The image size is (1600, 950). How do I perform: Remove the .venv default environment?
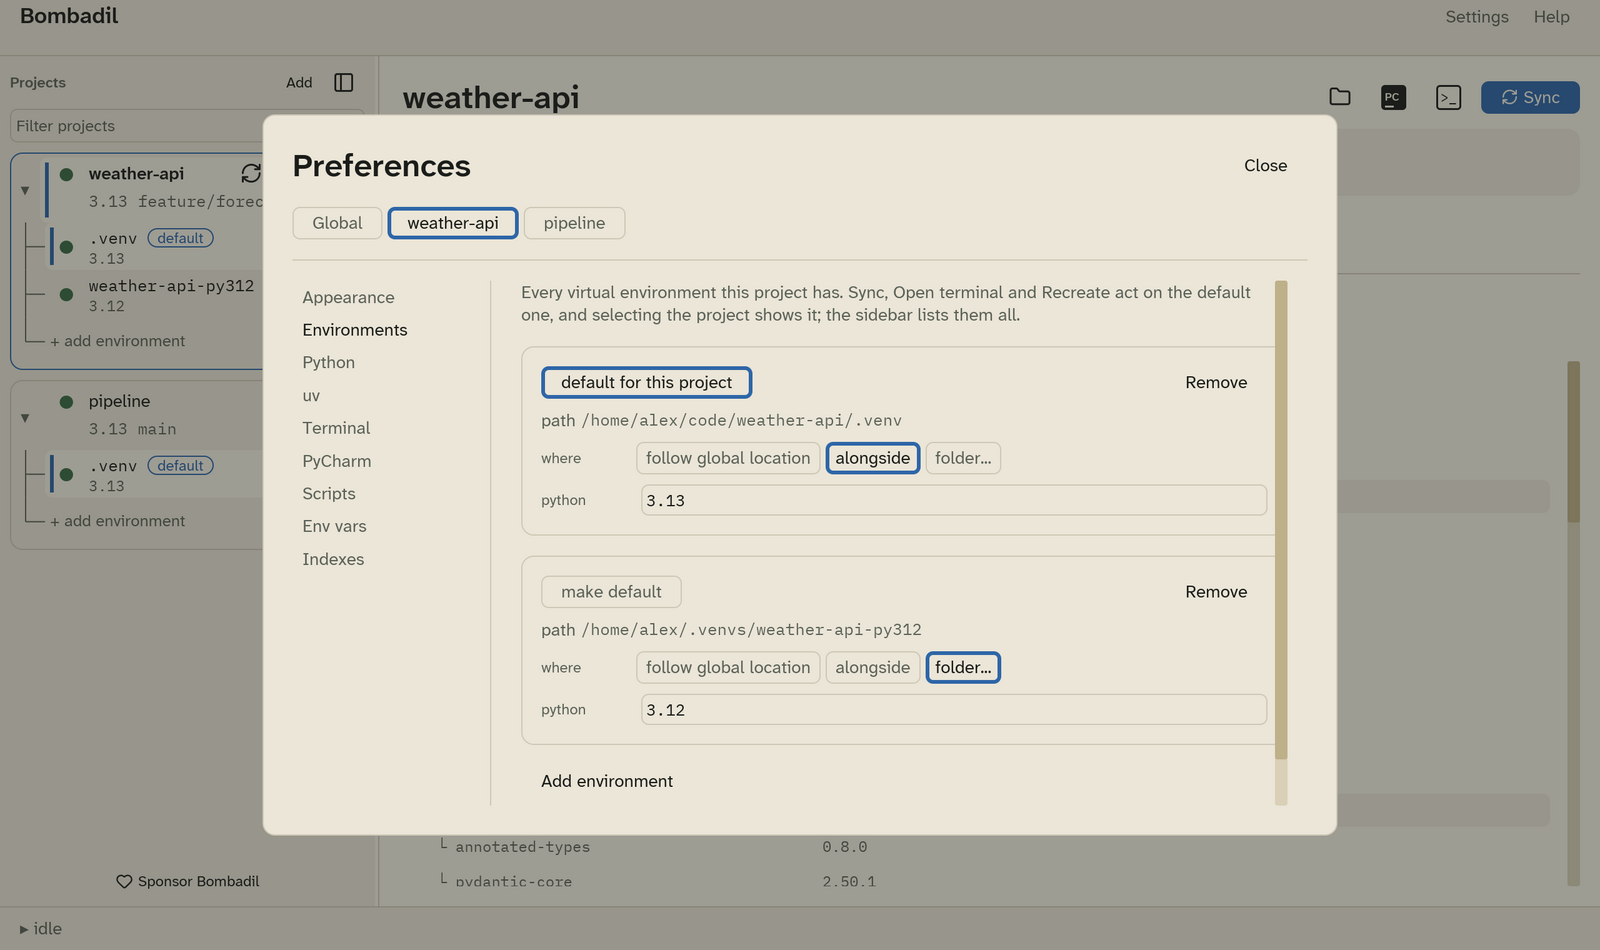(1216, 382)
